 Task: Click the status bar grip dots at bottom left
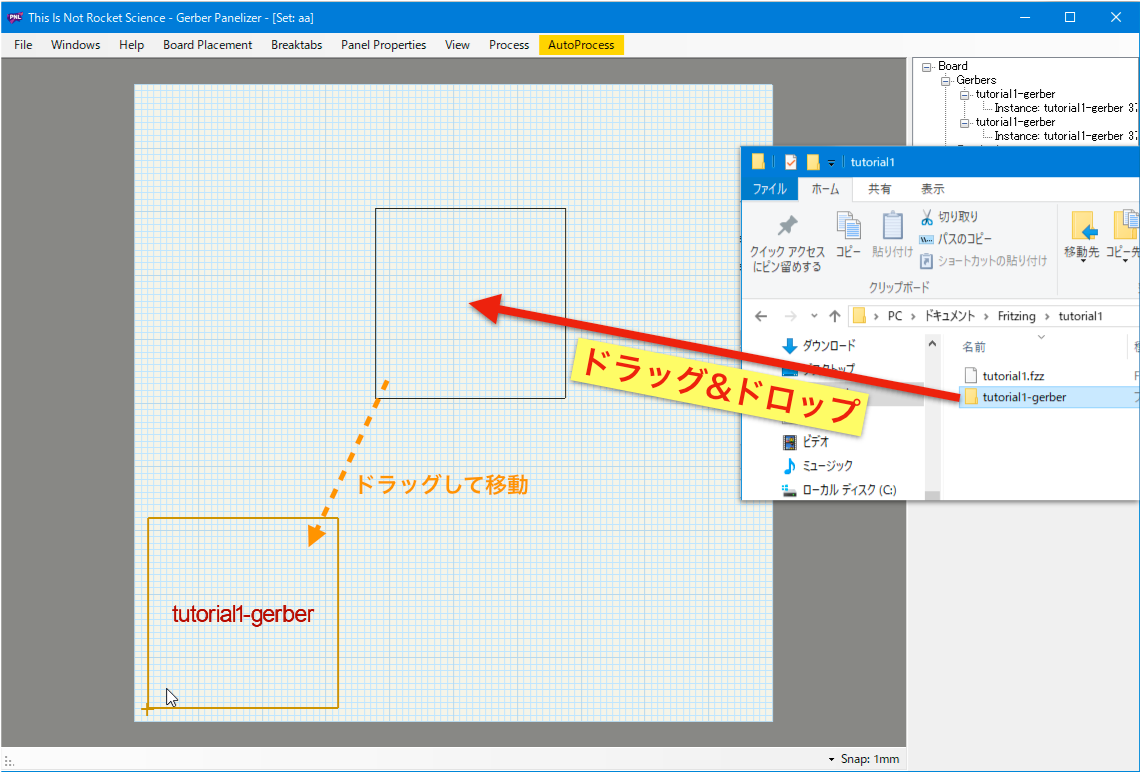[9, 761]
